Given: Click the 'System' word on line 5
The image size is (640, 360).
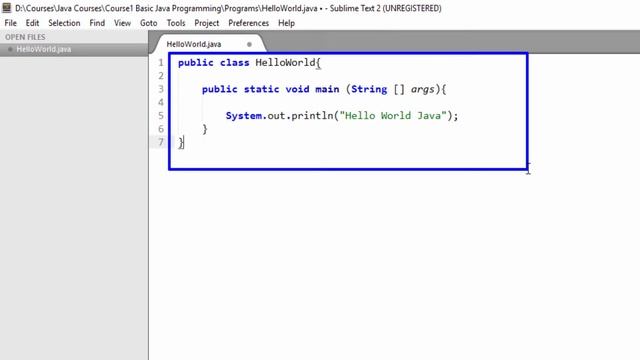Looking at the screenshot, I should 244,116.
